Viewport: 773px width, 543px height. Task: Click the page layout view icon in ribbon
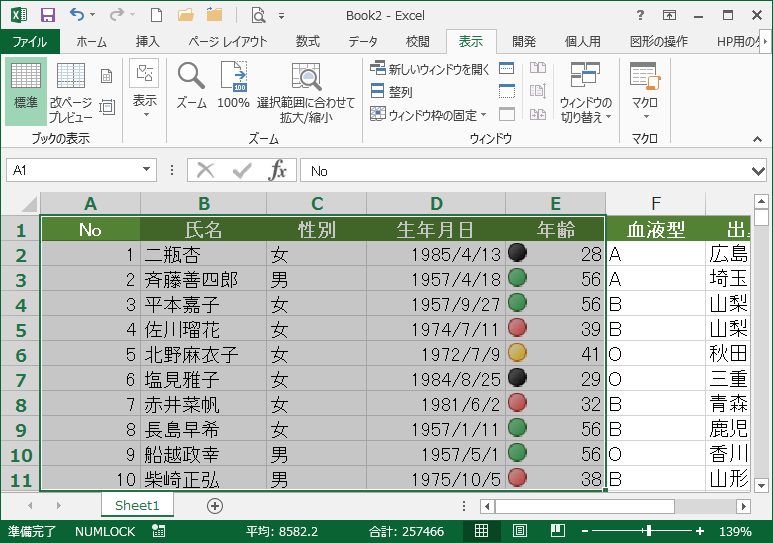click(106, 76)
